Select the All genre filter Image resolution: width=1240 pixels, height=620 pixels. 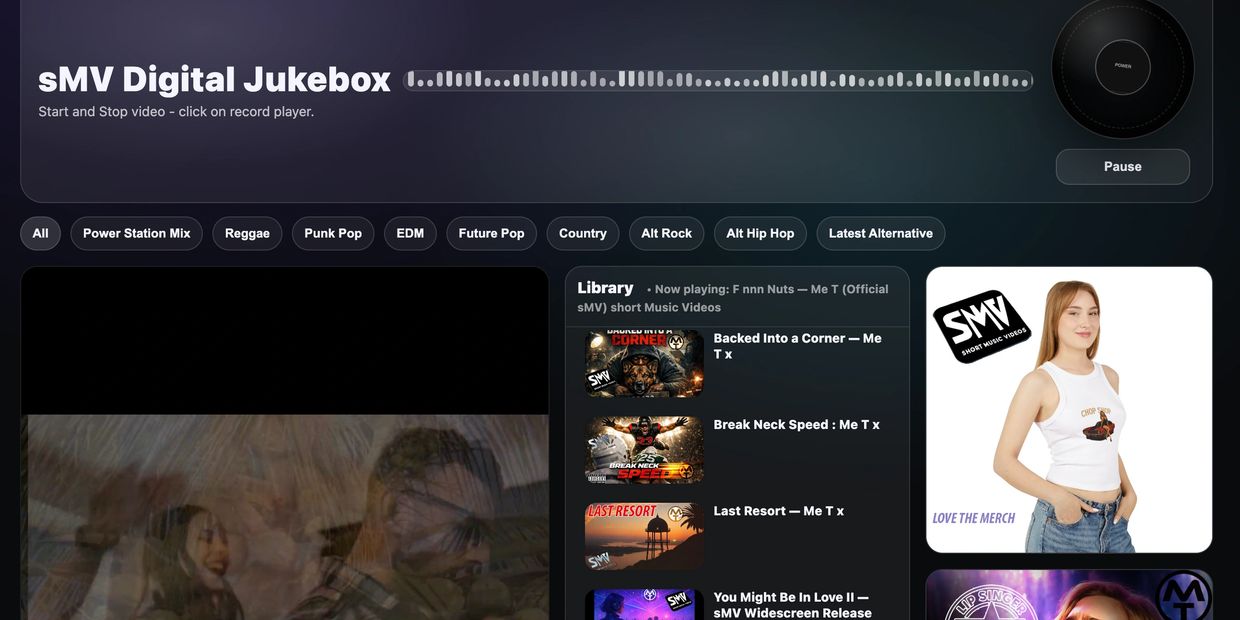40,233
